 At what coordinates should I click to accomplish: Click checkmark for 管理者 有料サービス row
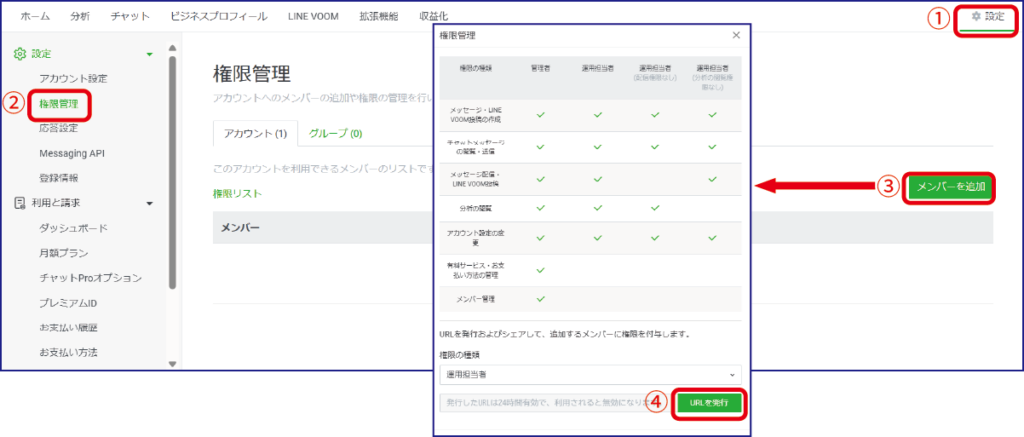(540, 269)
